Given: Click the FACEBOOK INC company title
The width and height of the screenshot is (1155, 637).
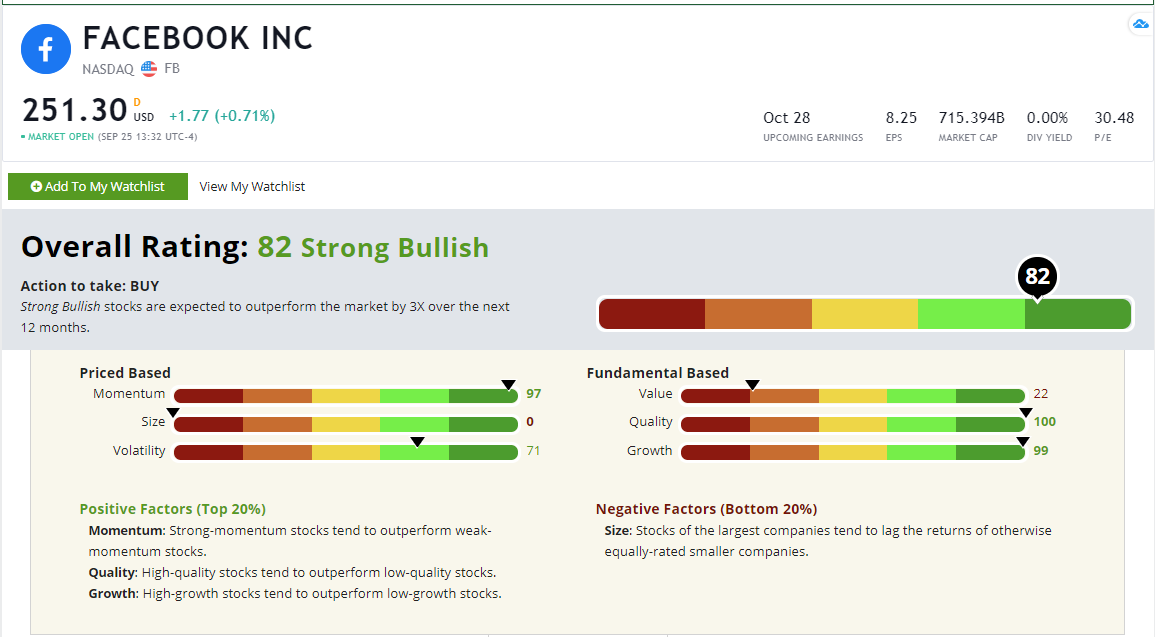Looking at the screenshot, I should (197, 38).
